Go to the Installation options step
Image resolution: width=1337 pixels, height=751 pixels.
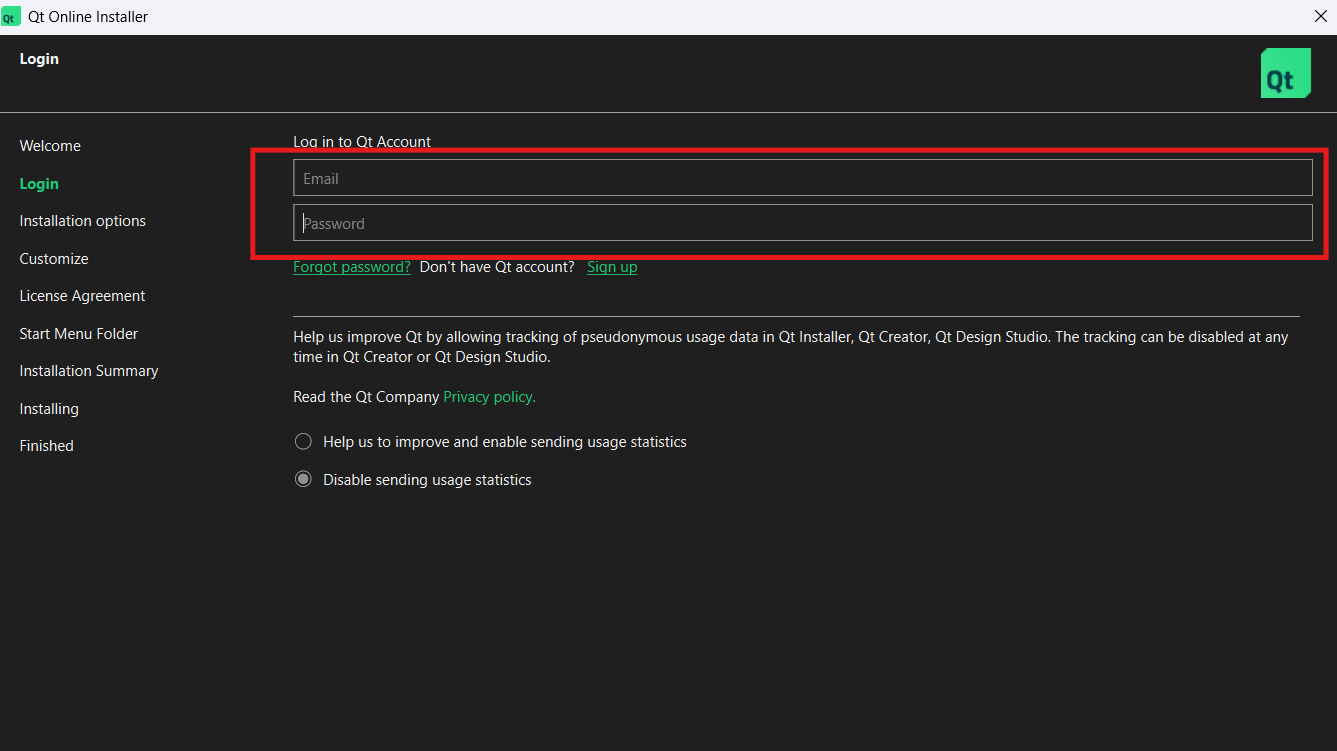click(83, 221)
